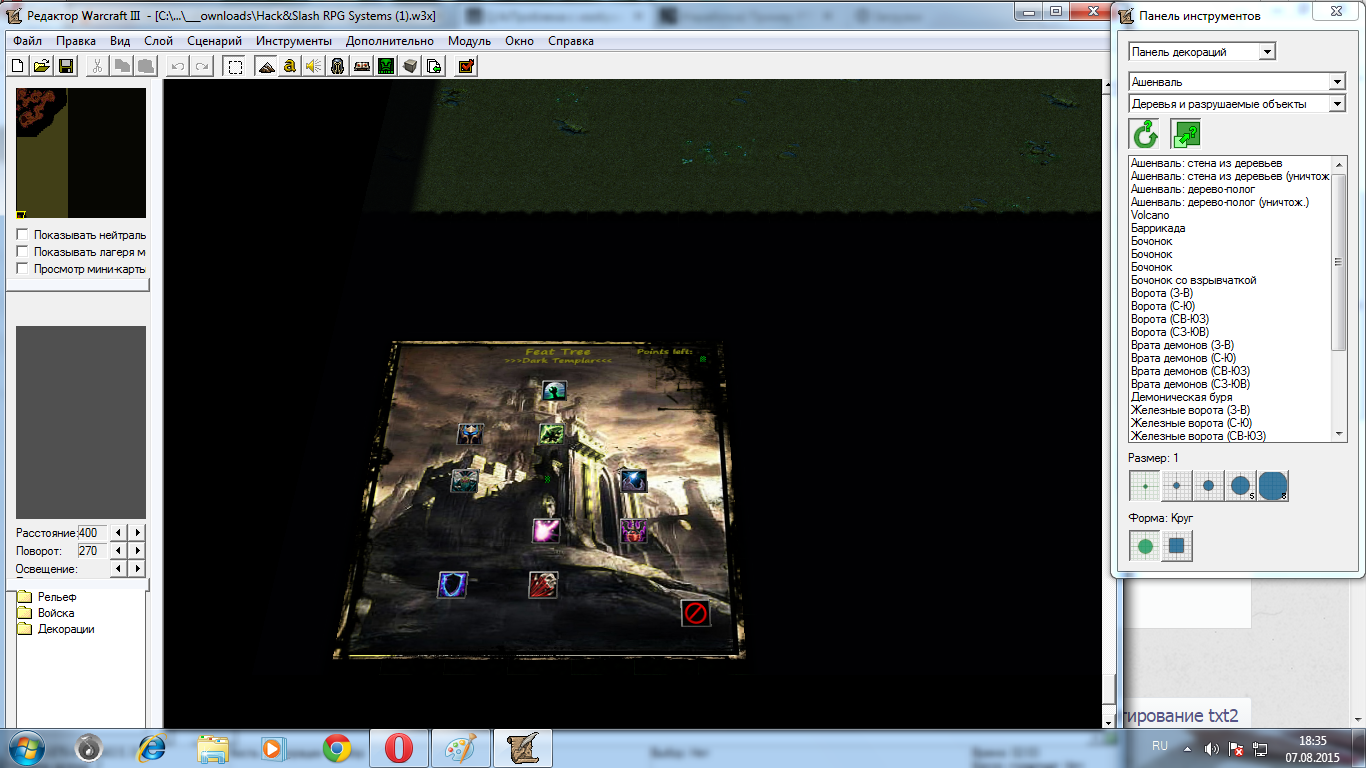Click the random scale green squares button

click(x=1186, y=134)
